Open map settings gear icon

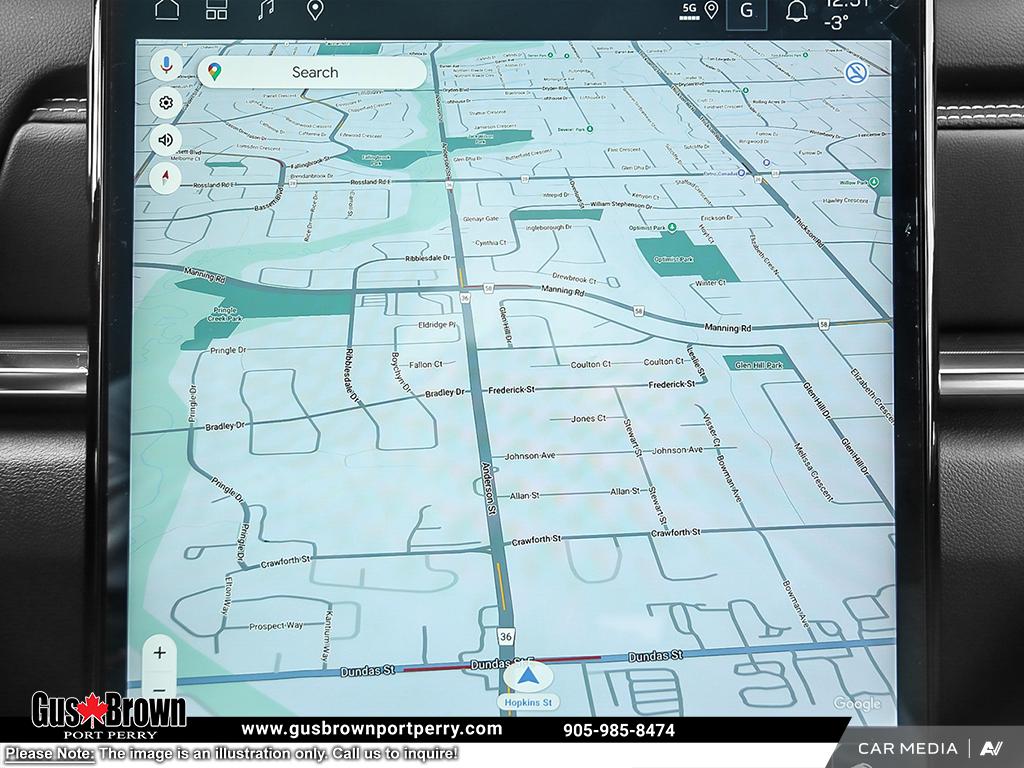166,103
